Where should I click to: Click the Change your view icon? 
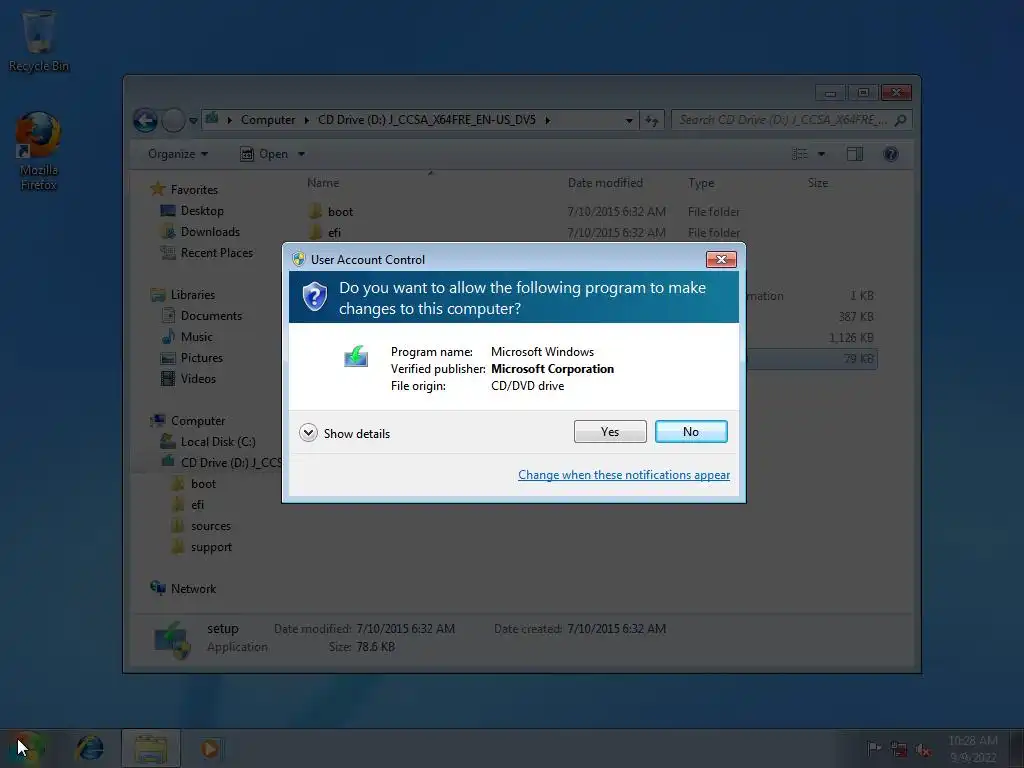click(800, 154)
